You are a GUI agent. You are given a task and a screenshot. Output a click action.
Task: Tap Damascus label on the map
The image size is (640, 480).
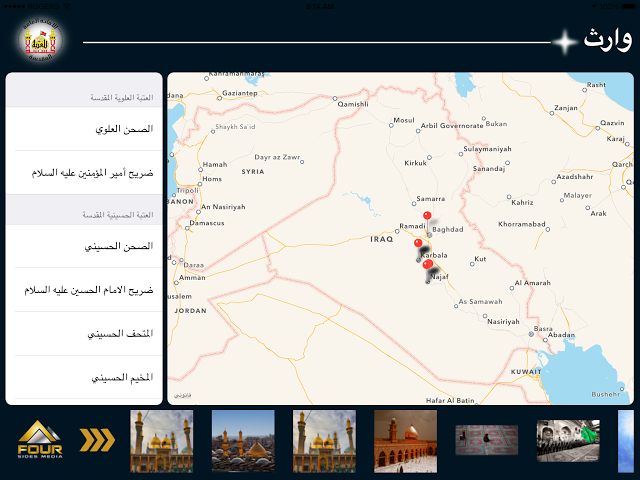207,223
